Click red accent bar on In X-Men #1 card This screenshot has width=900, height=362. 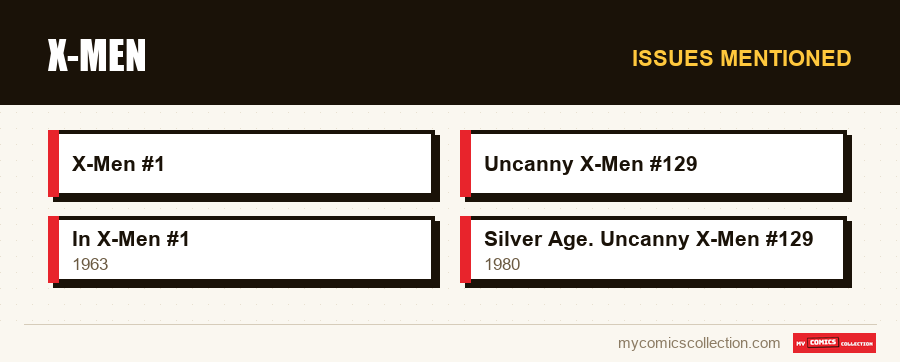coord(53,250)
